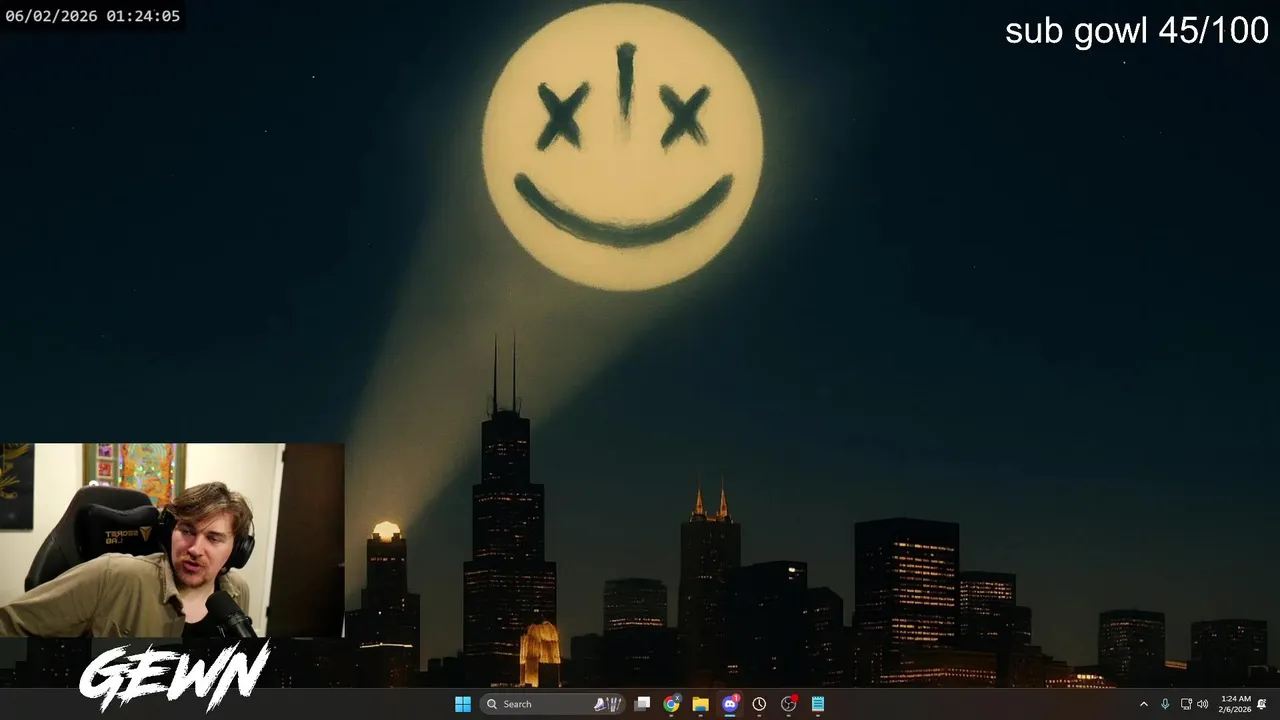Click the taskbar Search box
The height and width of the screenshot is (720, 1280).
click(554, 704)
